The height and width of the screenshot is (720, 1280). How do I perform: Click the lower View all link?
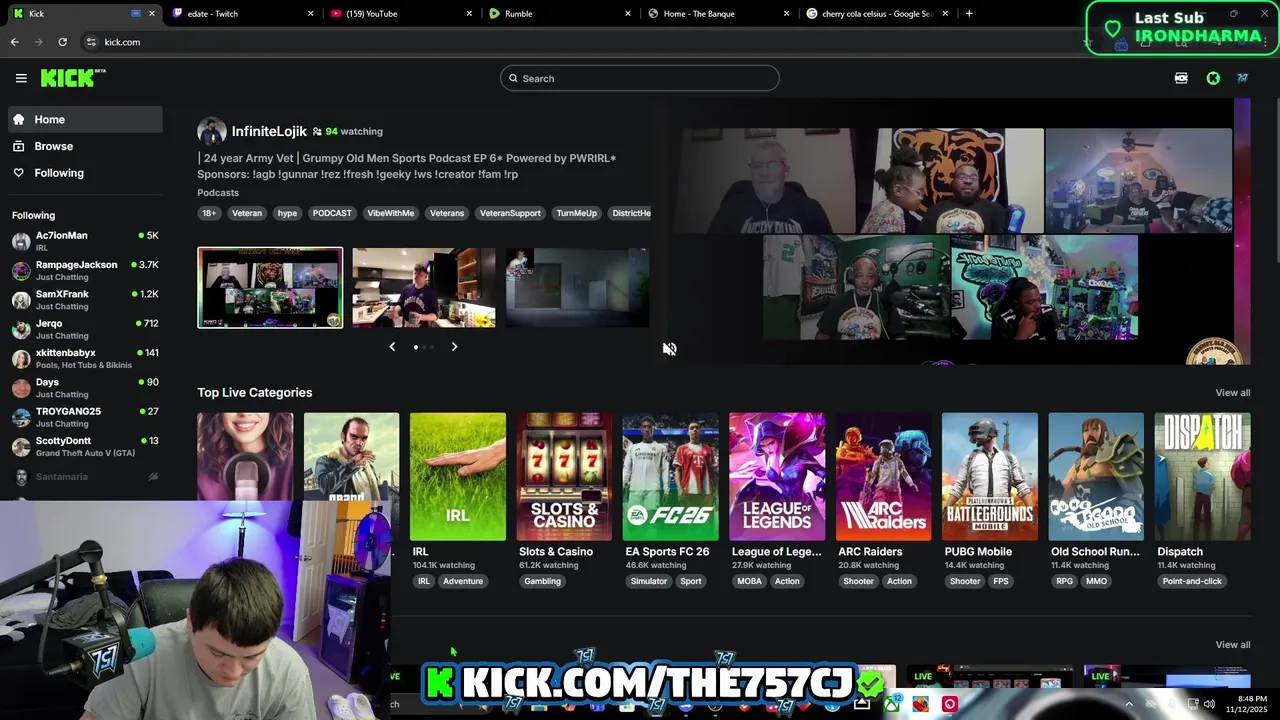point(1232,645)
